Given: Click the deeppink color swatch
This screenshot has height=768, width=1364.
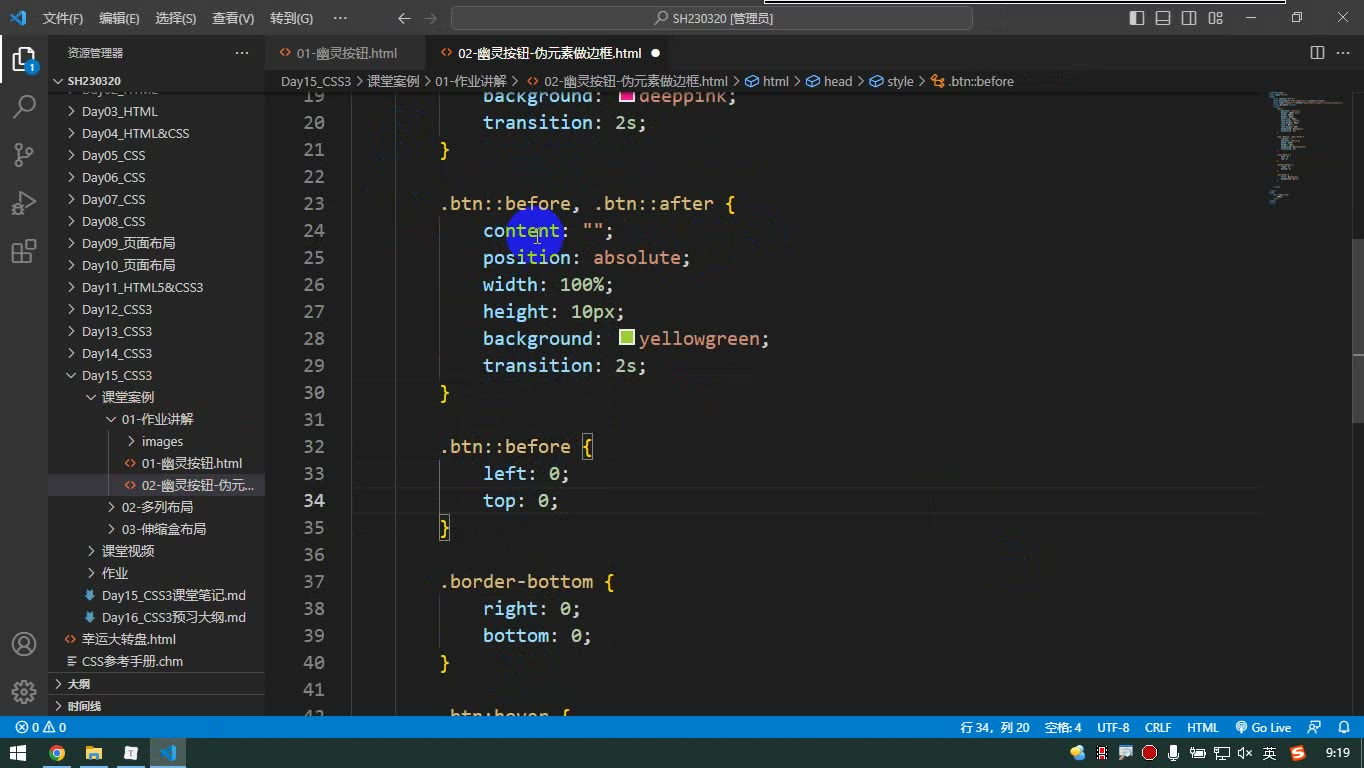Looking at the screenshot, I should [x=627, y=97].
